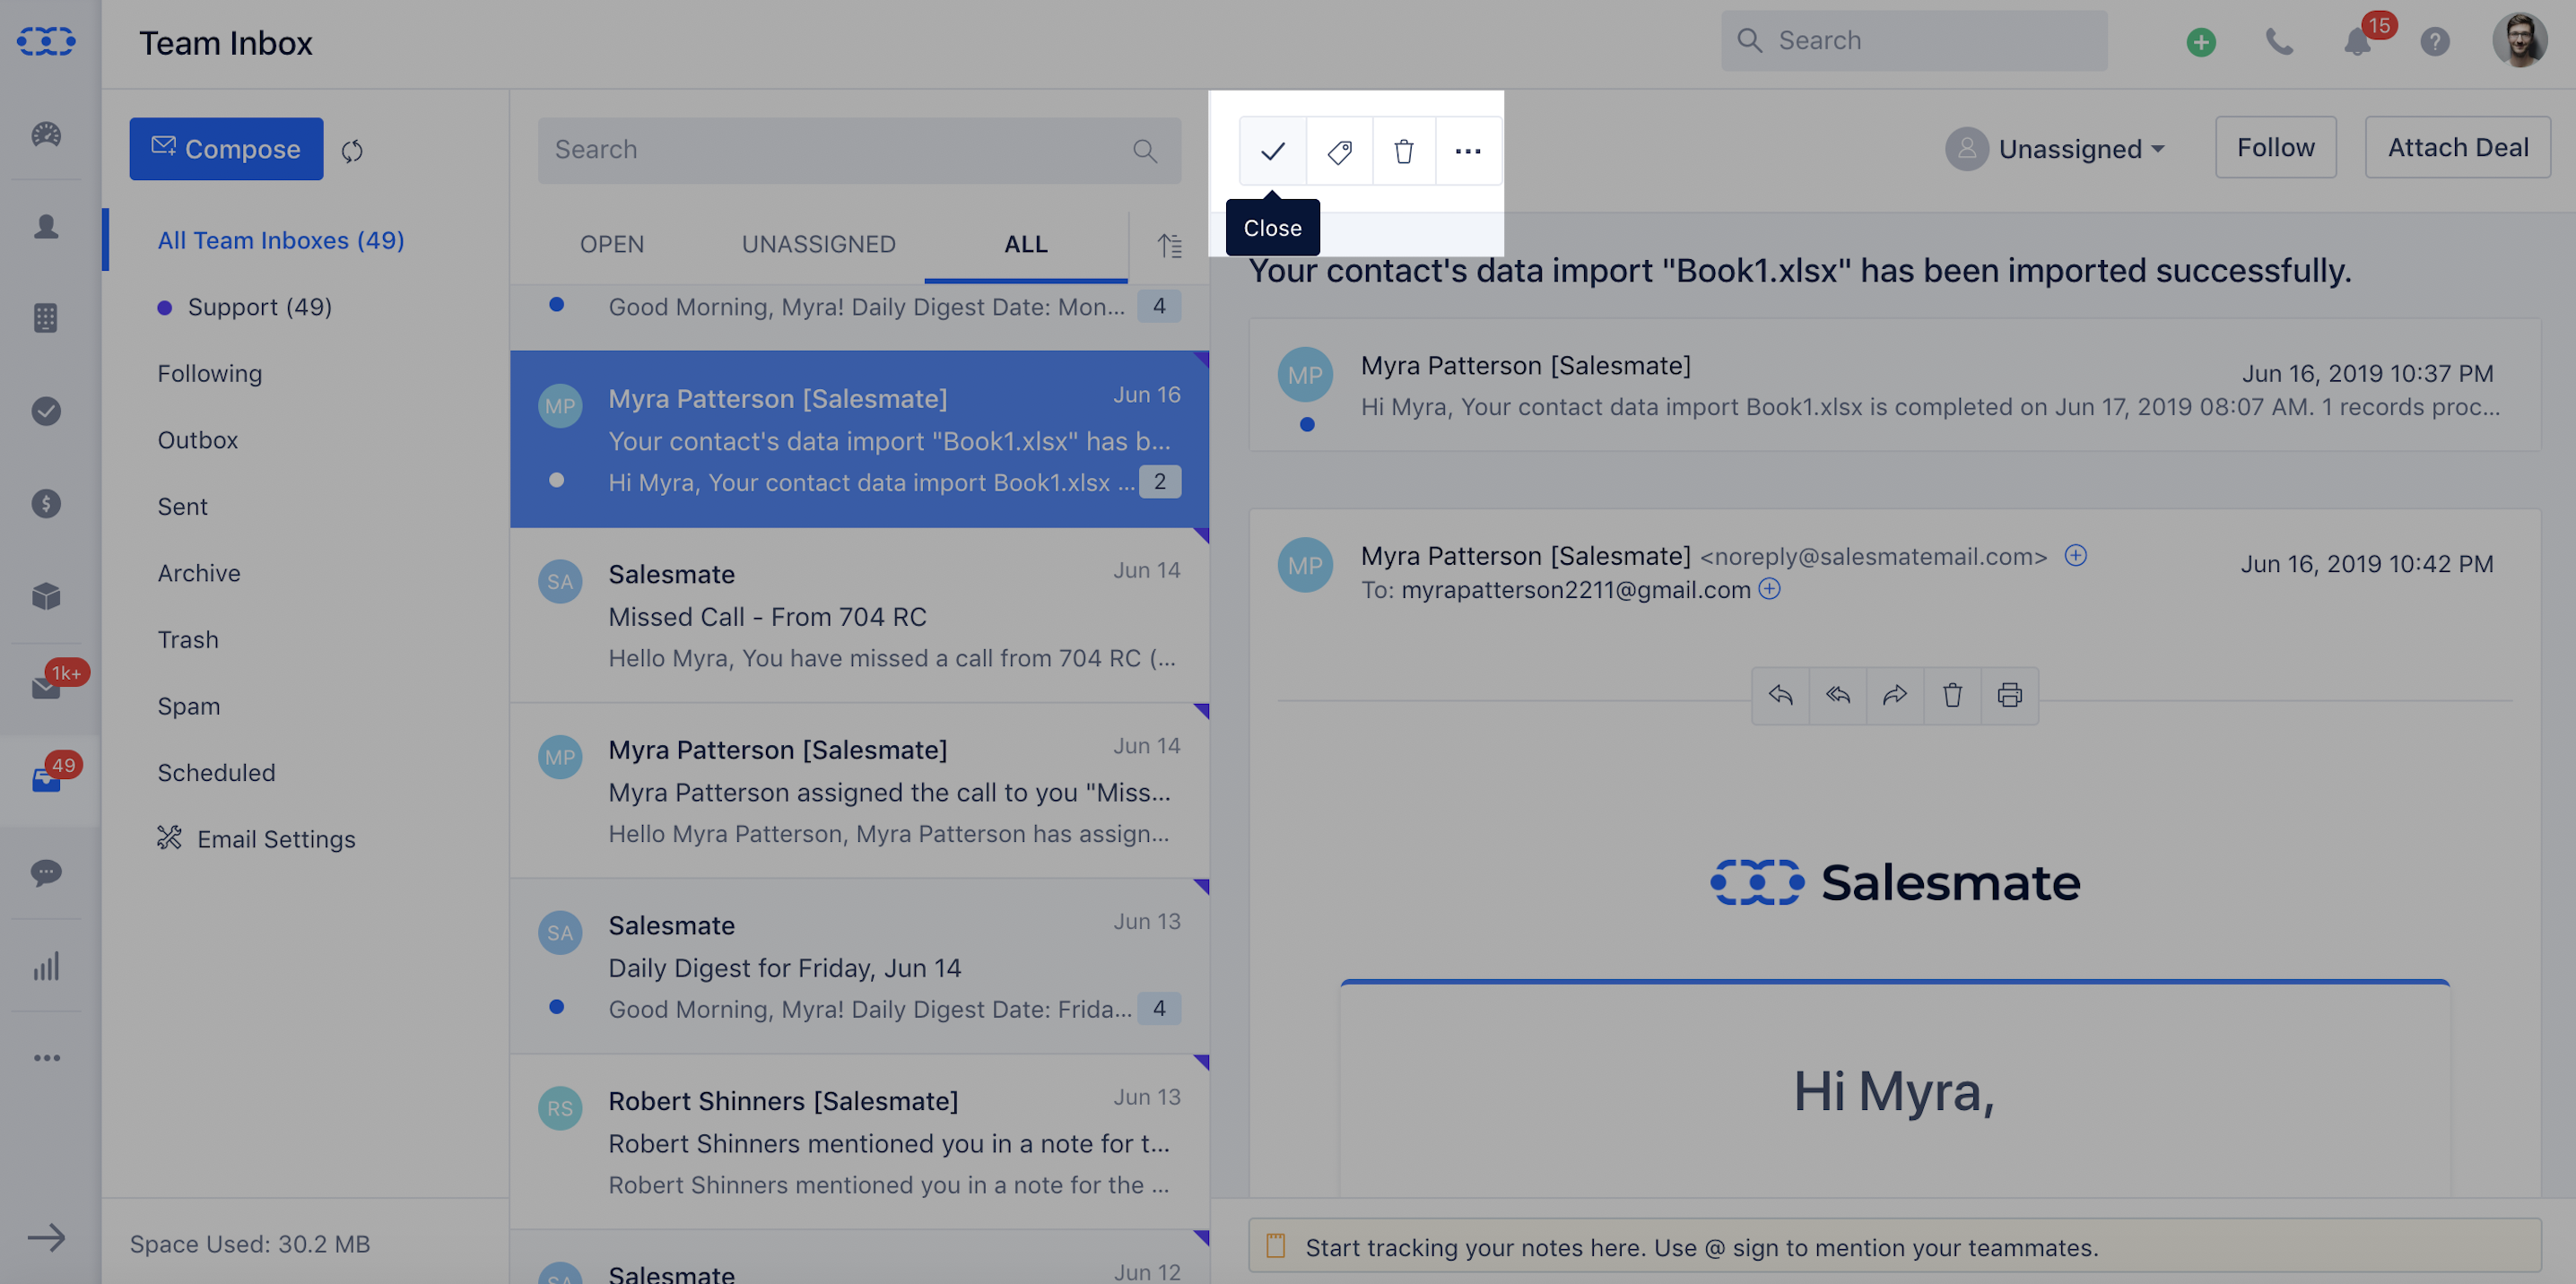Viewport: 2576px width, 1284px height.
Task: Open Missed Call - From 704 RC conversation
Action: pos(859,615)
